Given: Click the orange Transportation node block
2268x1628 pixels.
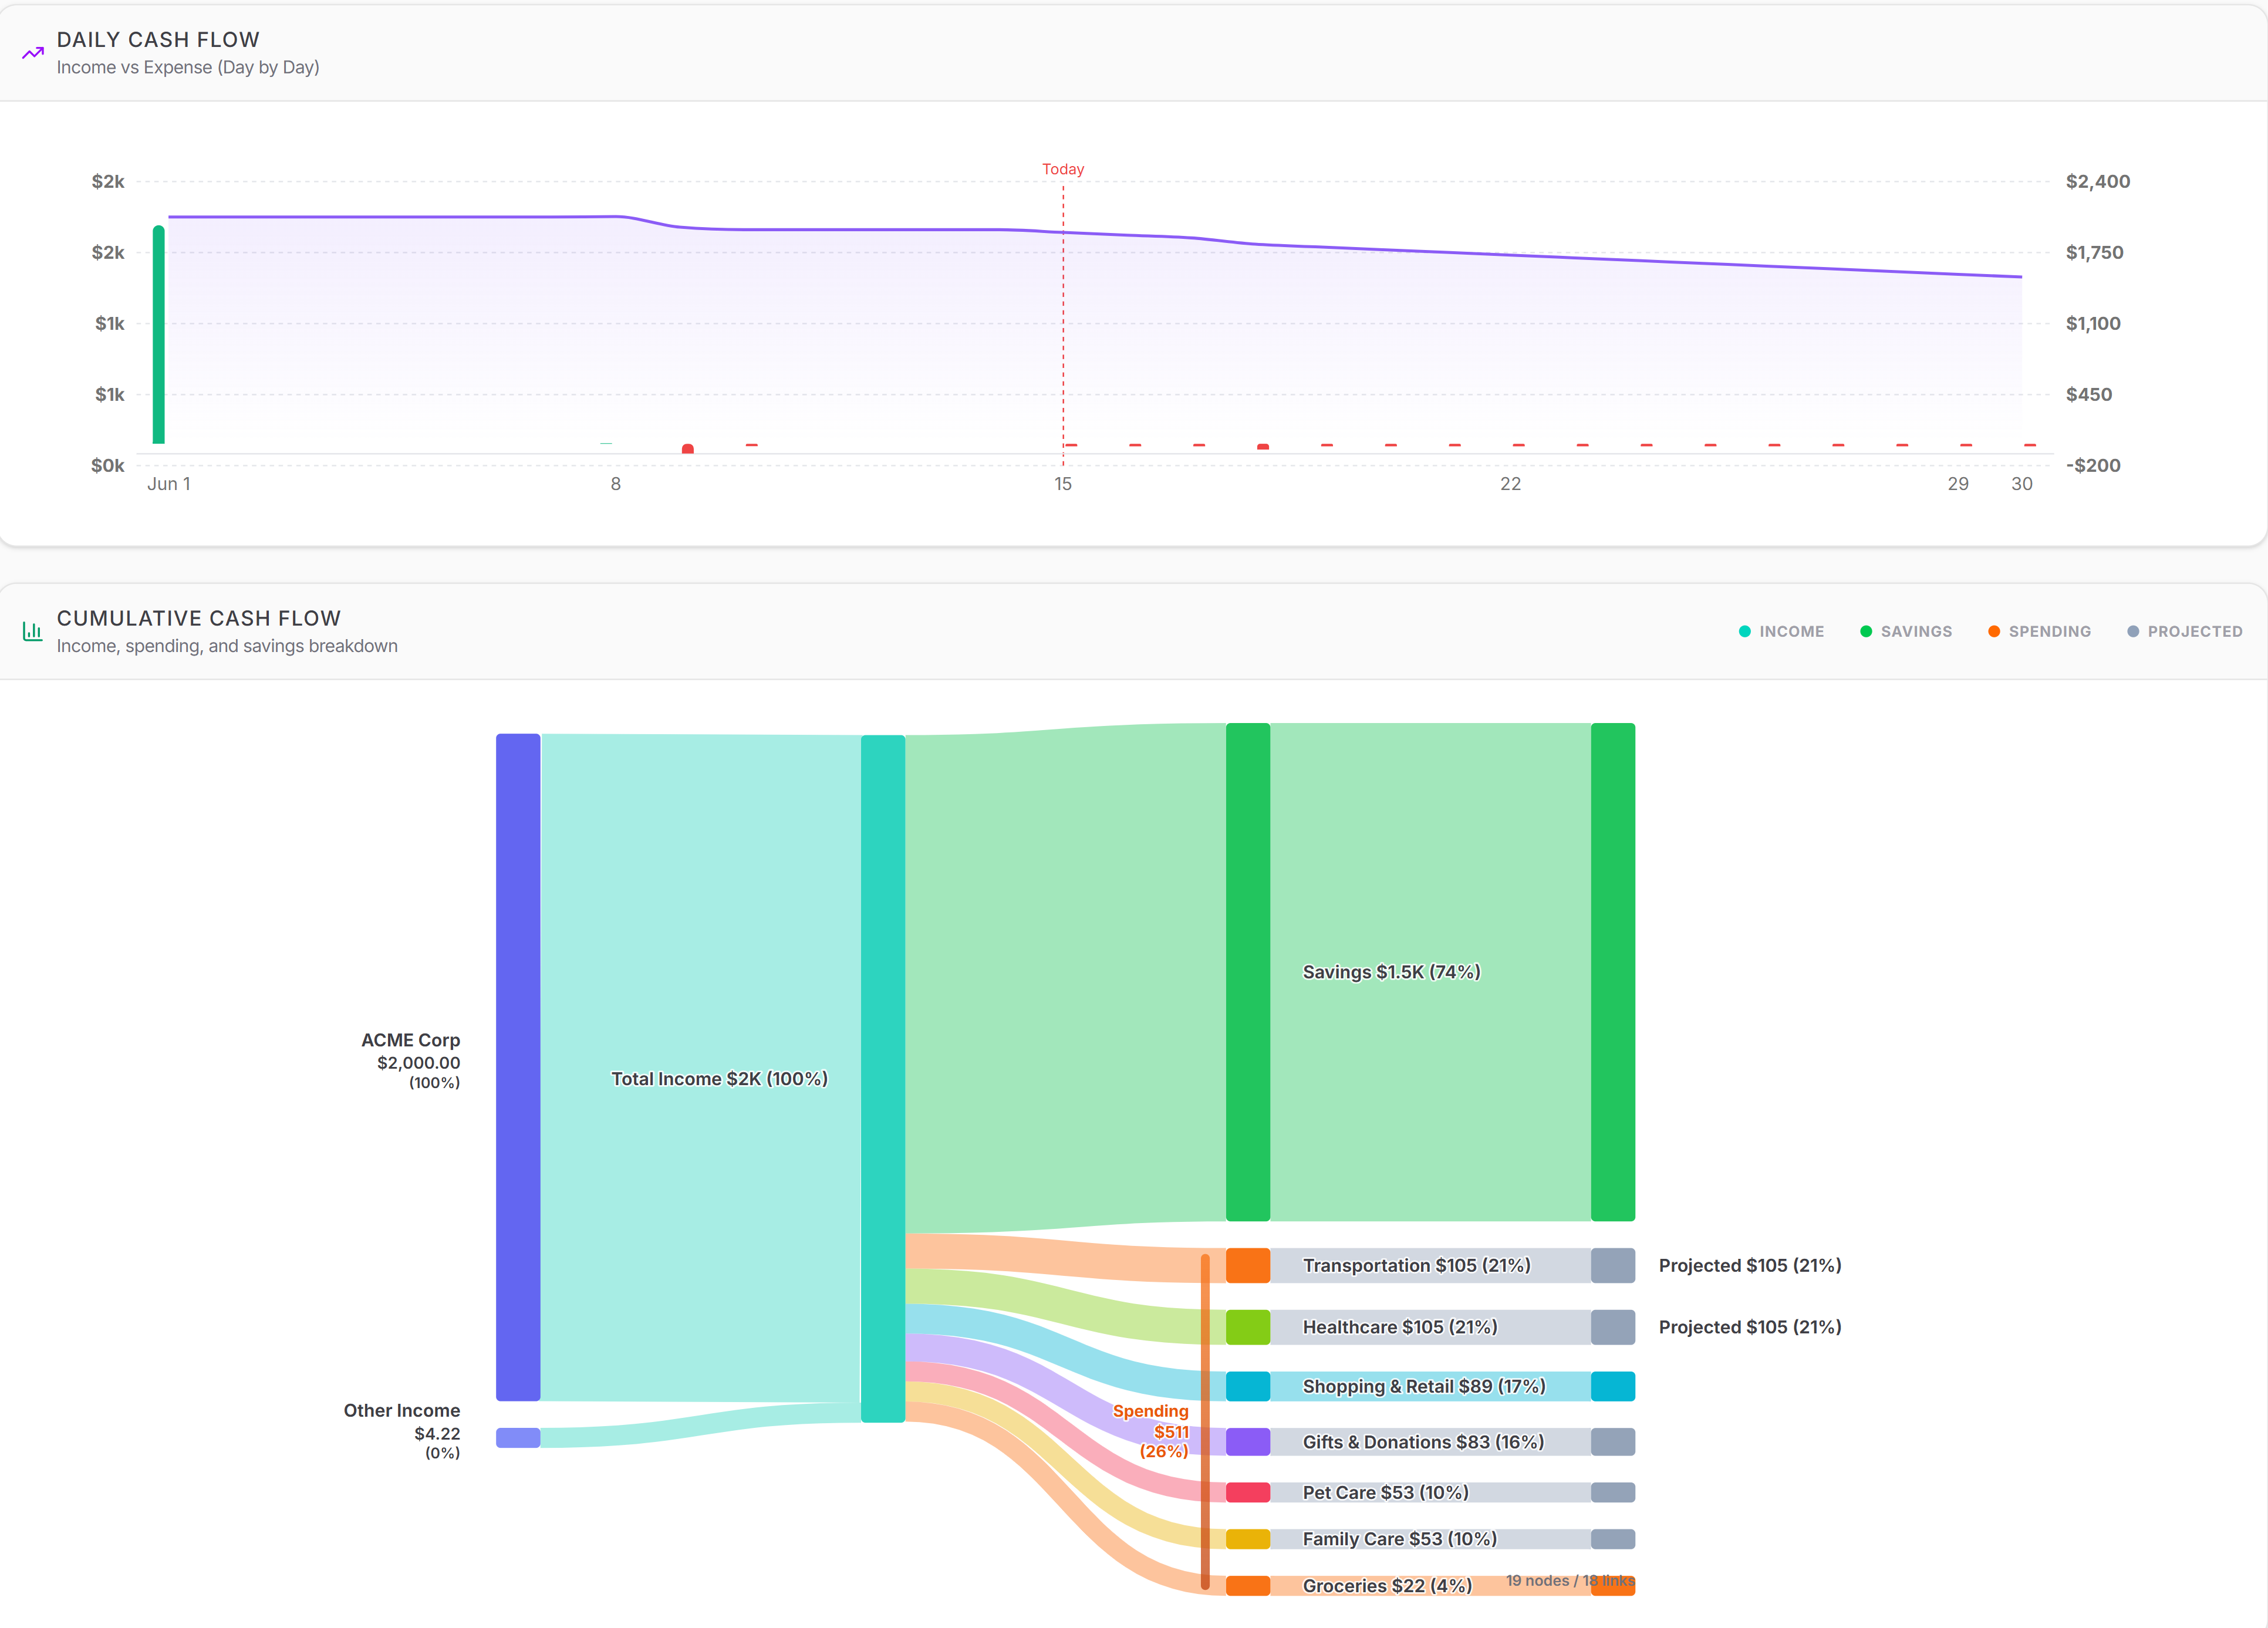Looking at the screenshot, I should pyautogui.click(x=1248, y=1265).
